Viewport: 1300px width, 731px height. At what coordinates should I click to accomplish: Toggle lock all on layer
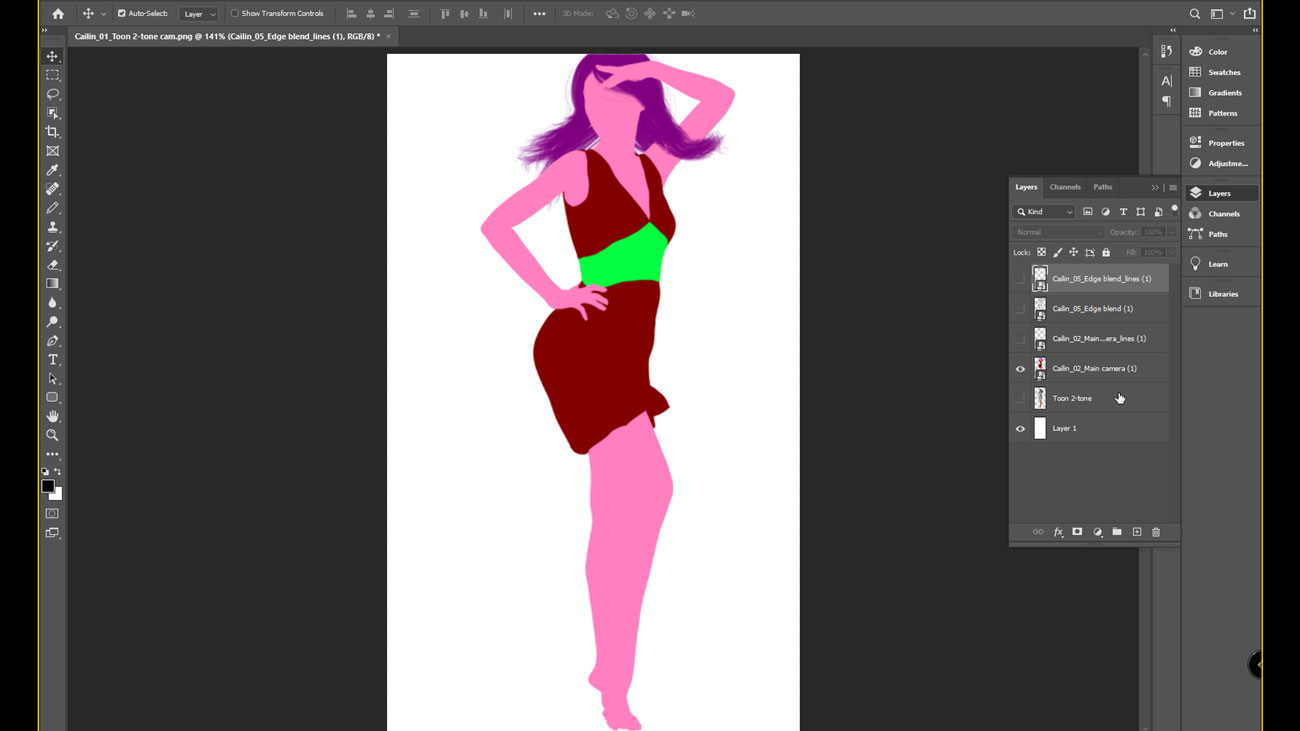coord(1106,253)
